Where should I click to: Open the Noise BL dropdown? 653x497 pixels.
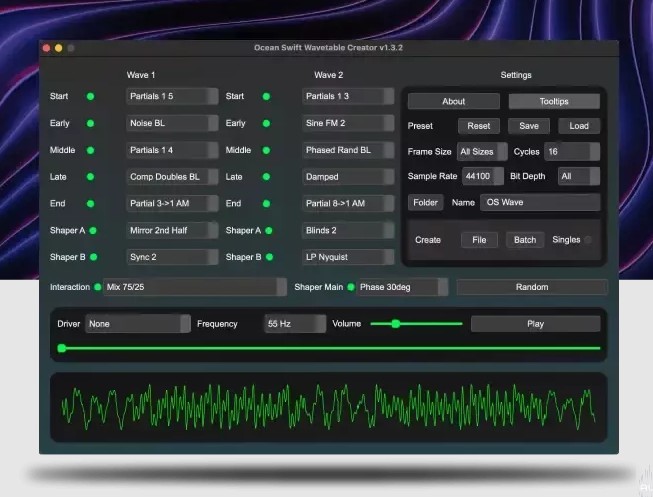point(172,123)
